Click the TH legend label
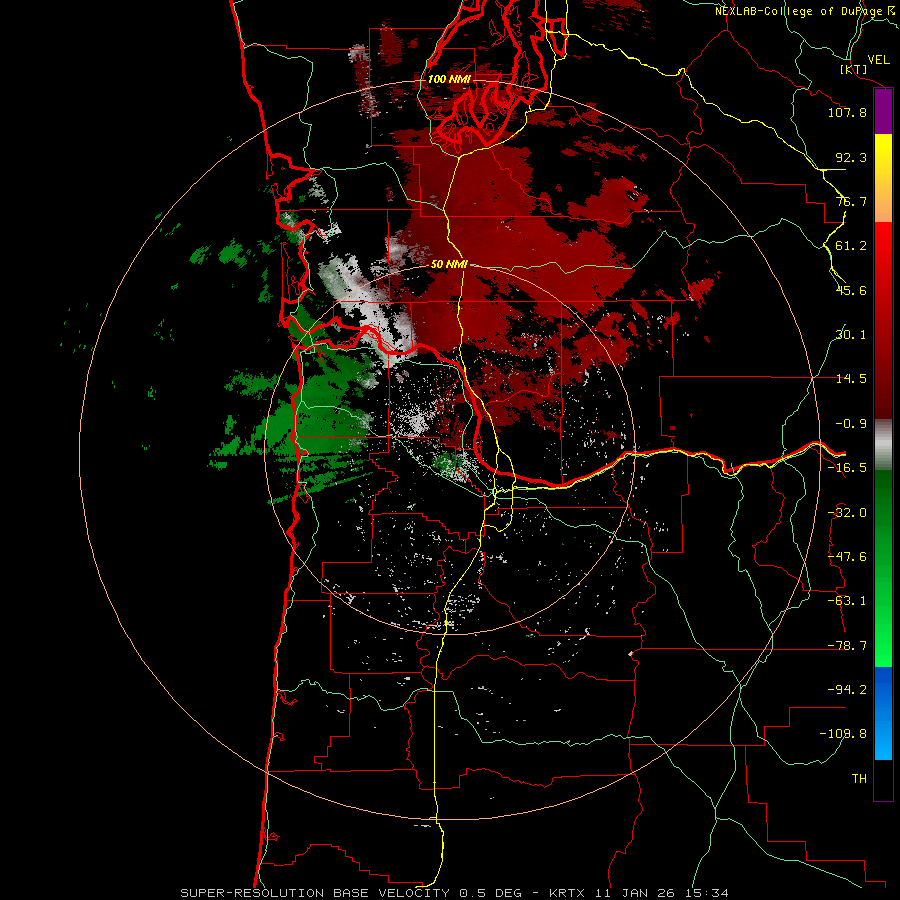Image resolution: width=900 pixels, height=900 pixels. [x=859, y=779]
